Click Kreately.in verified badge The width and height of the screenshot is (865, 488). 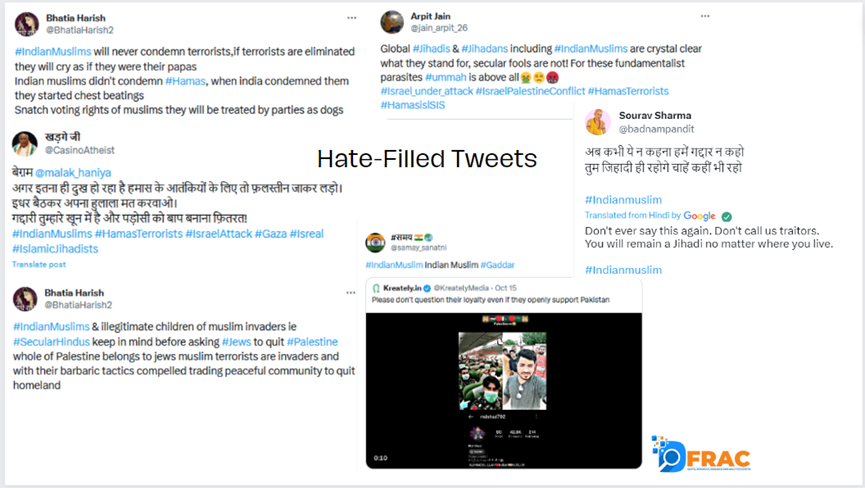coord(427,288)
